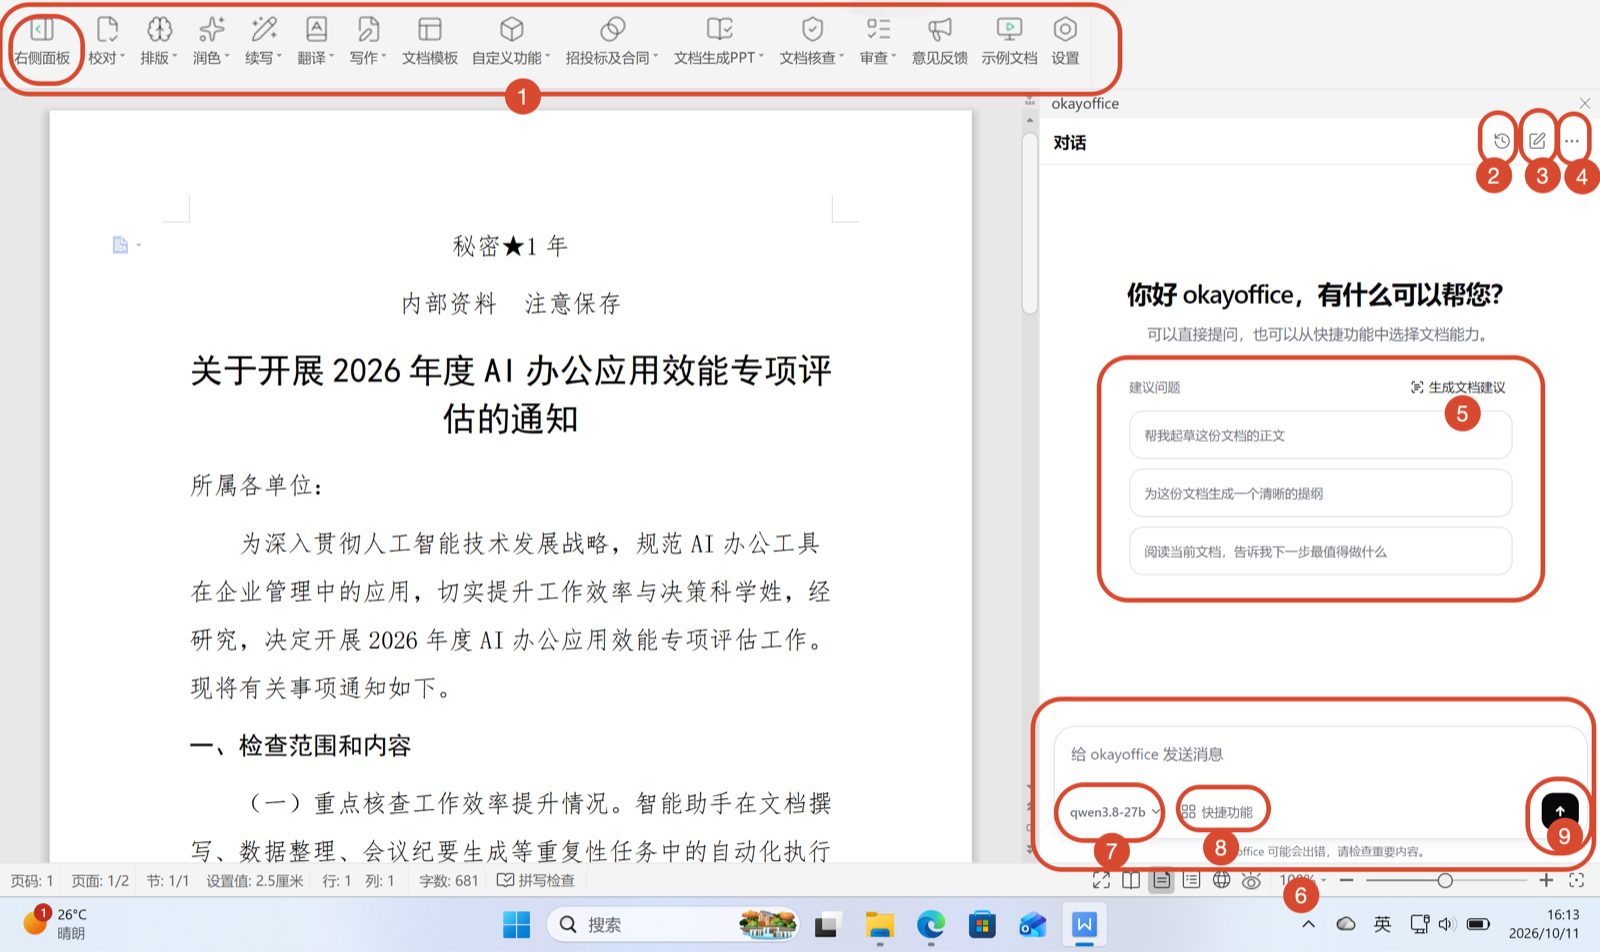Expand the 招投标及合同 menu
1600x952 pixels.
pos(612,43)
